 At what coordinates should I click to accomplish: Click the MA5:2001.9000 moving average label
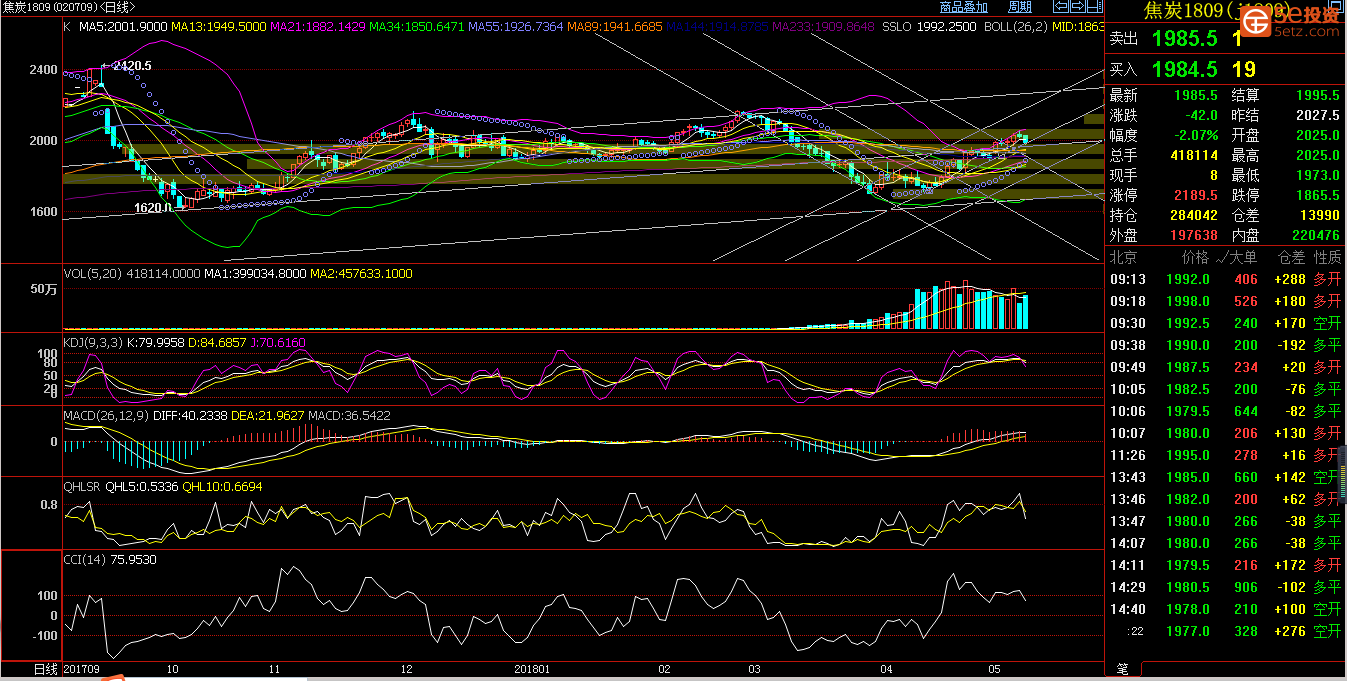(x=122, y=27)
